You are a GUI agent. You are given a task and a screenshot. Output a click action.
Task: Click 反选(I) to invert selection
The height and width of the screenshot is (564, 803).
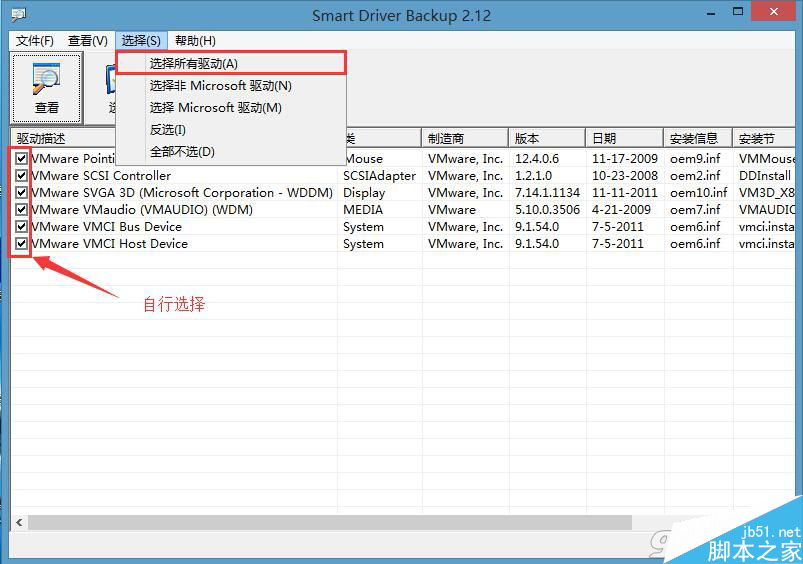tap(168, 130)
